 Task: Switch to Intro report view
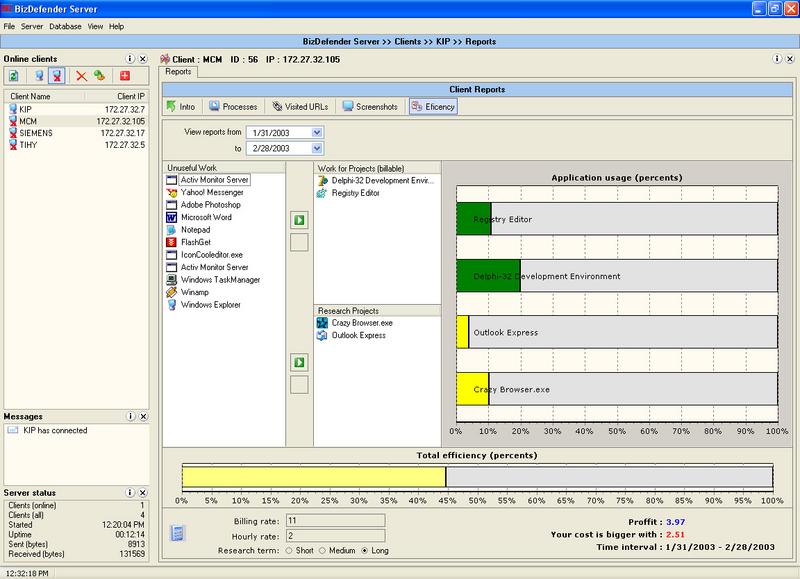[x=181, y=107]
